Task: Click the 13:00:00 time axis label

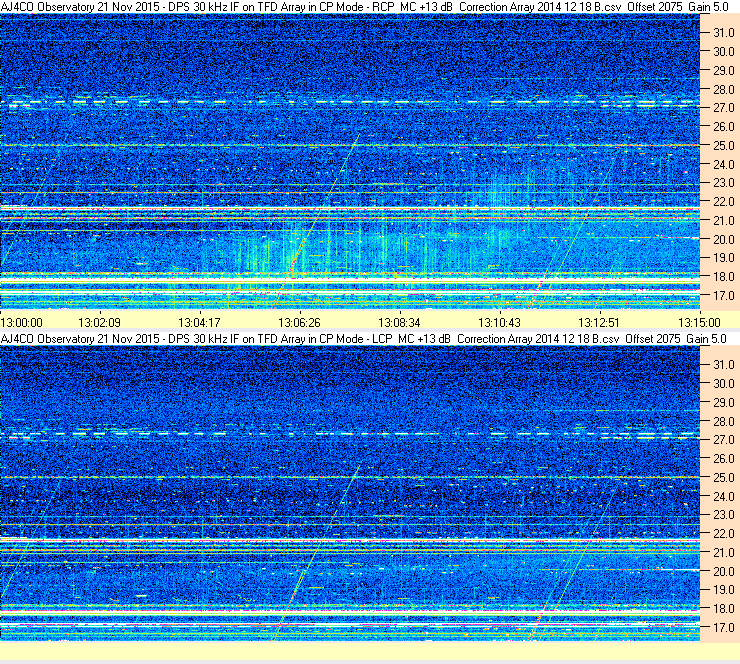Action: pos(22,323)
